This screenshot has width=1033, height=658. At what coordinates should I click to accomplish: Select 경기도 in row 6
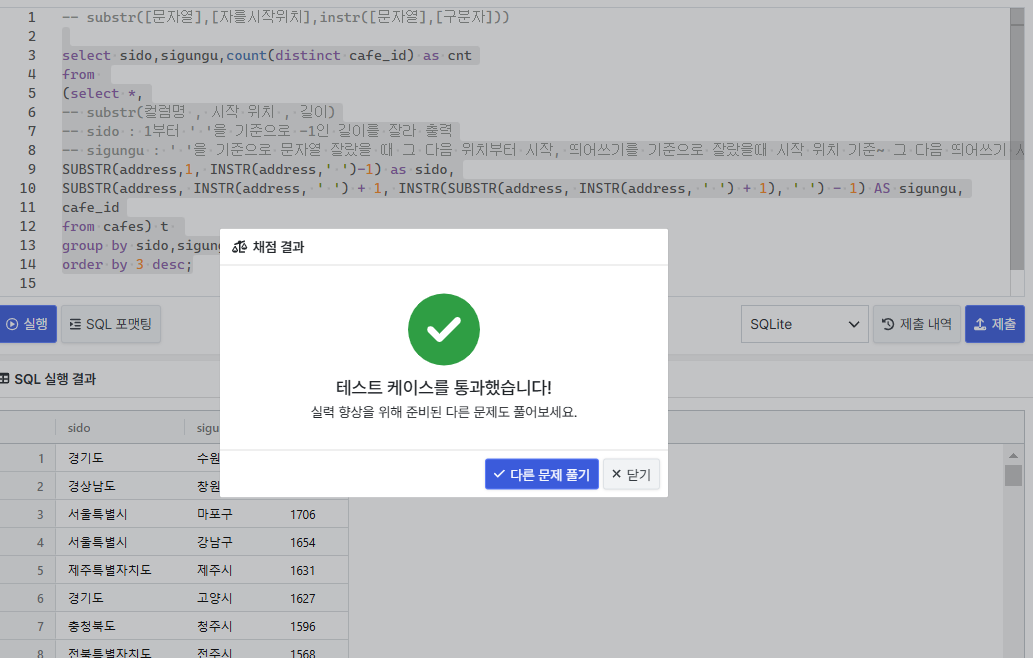pyautogui.click(x=86, y=598)
